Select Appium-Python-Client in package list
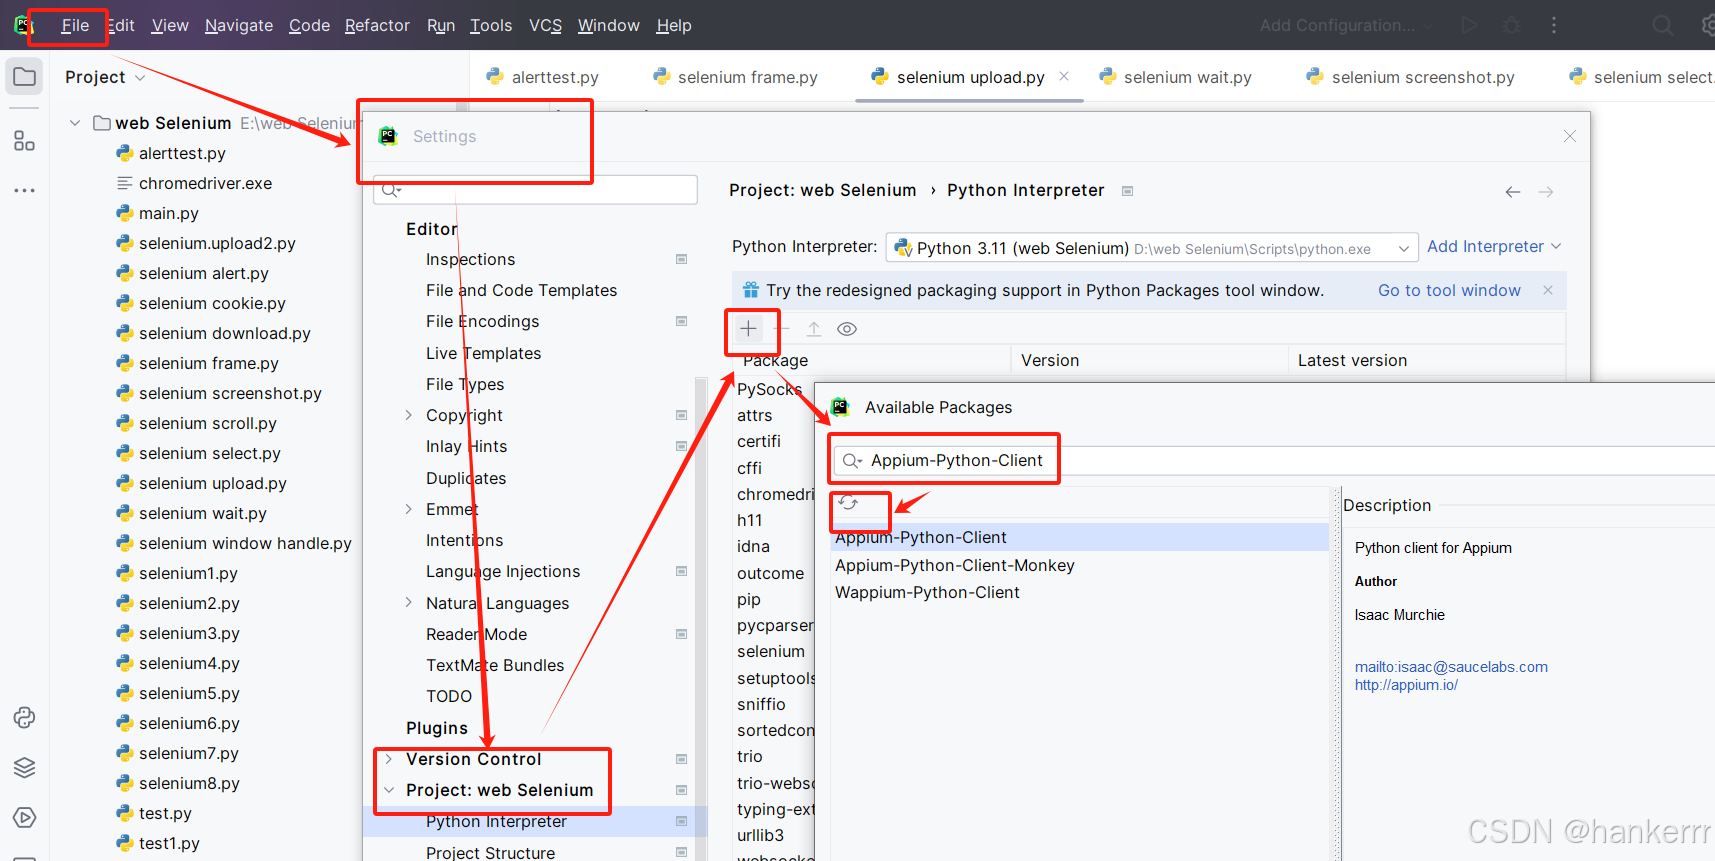1715x861 pixels. coord(1079,537)
